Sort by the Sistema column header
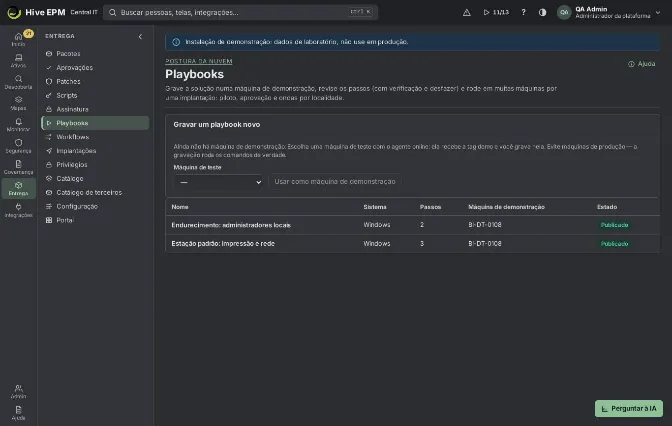Image resolution: width=672 pixels, height=426 pixels. 375,207
